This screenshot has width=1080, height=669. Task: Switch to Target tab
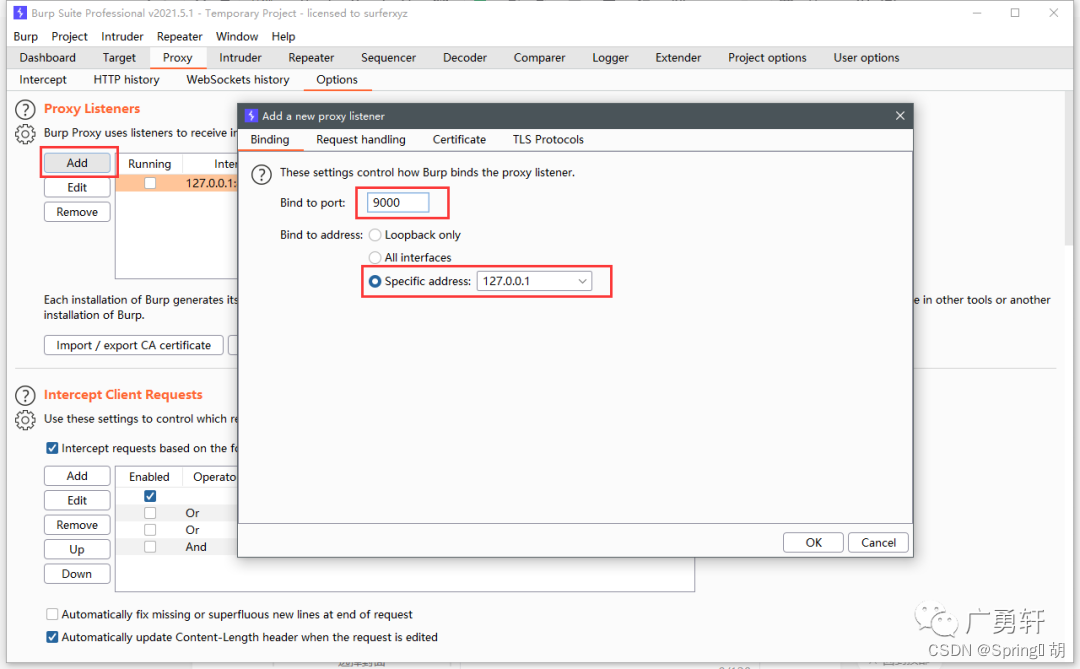[x=119, y=58]
